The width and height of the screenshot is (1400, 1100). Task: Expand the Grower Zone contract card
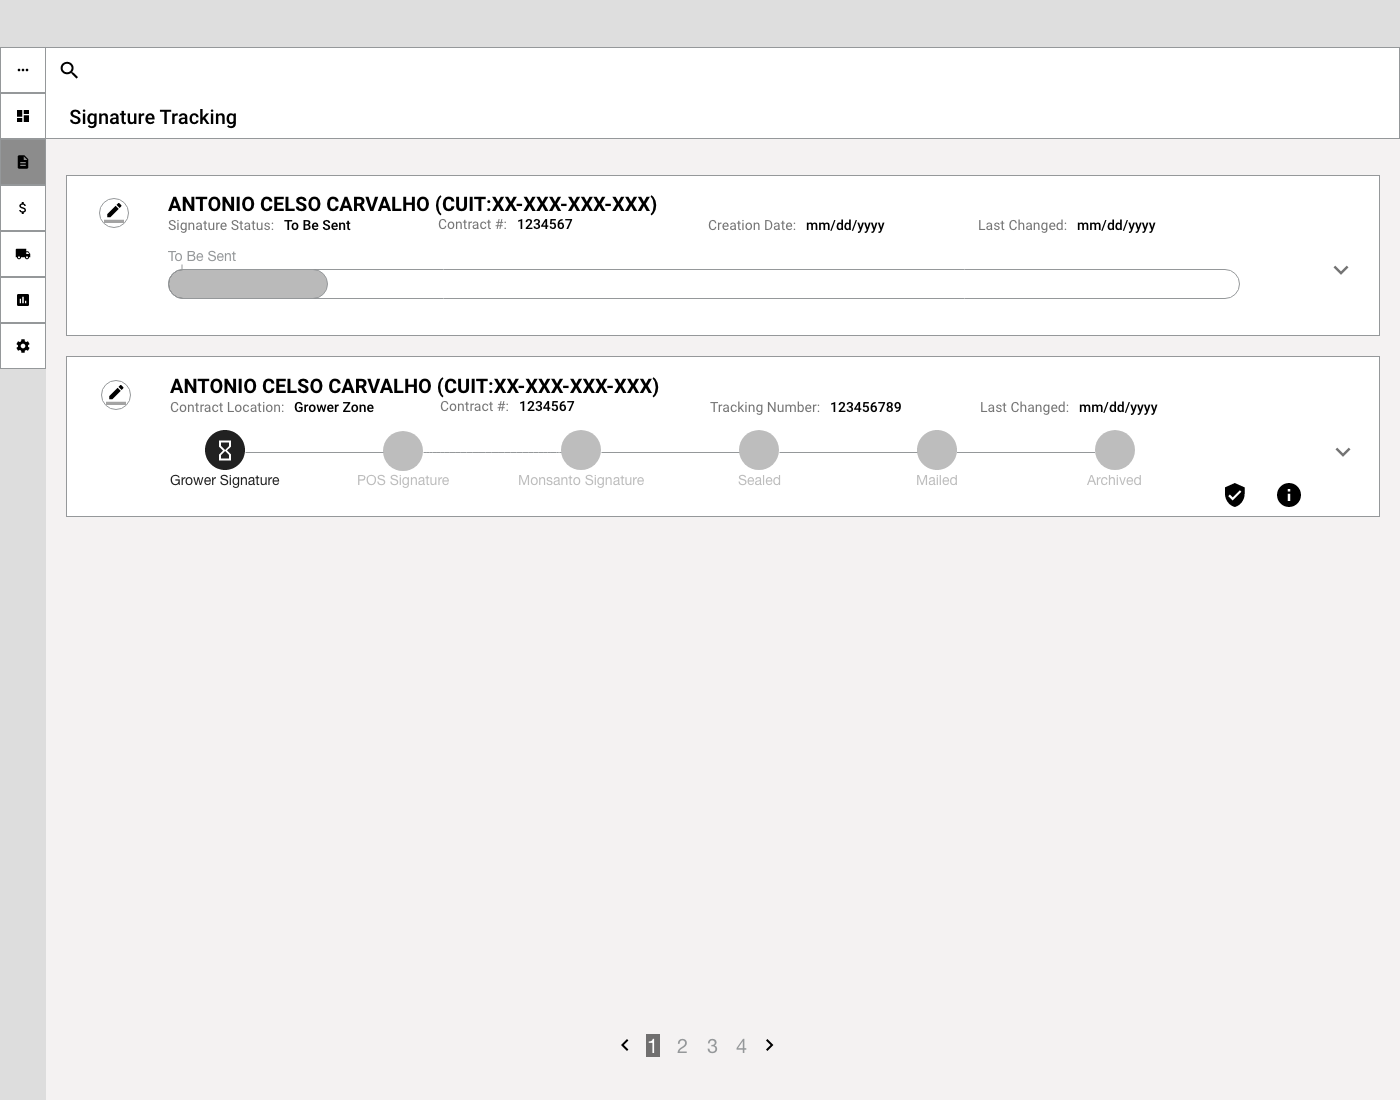(1343, 452)
